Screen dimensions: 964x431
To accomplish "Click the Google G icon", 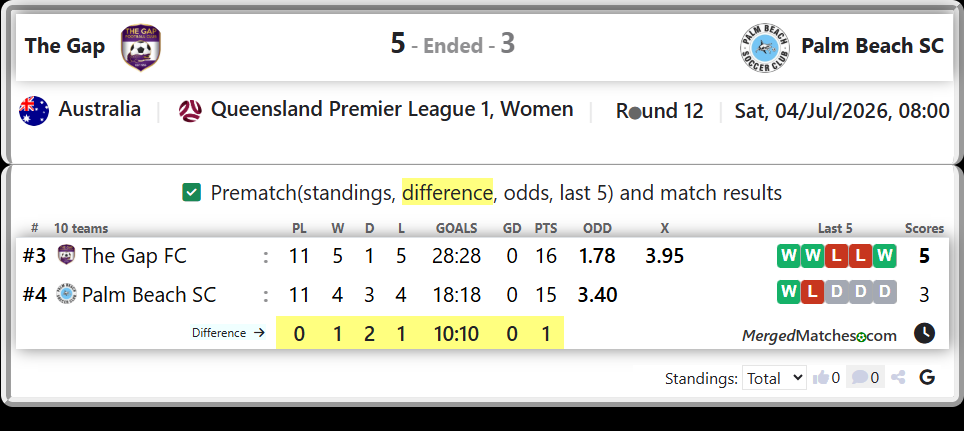I will pos(927,378).
